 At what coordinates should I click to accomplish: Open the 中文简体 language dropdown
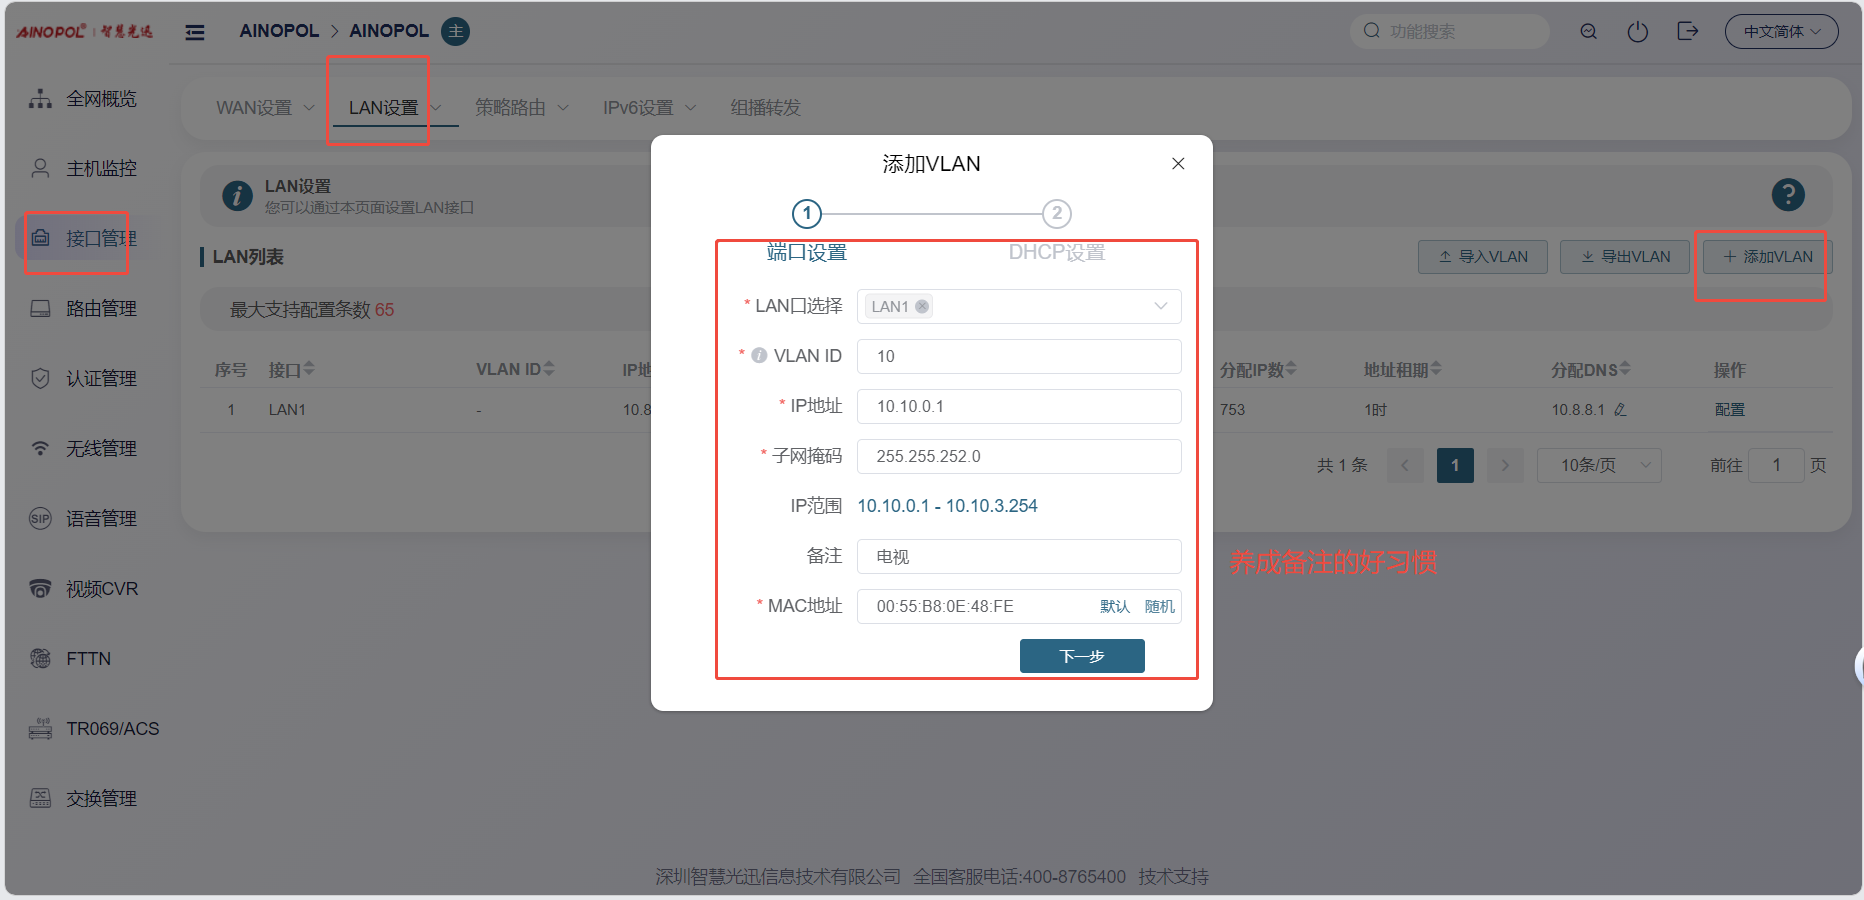pos(1781,32)
